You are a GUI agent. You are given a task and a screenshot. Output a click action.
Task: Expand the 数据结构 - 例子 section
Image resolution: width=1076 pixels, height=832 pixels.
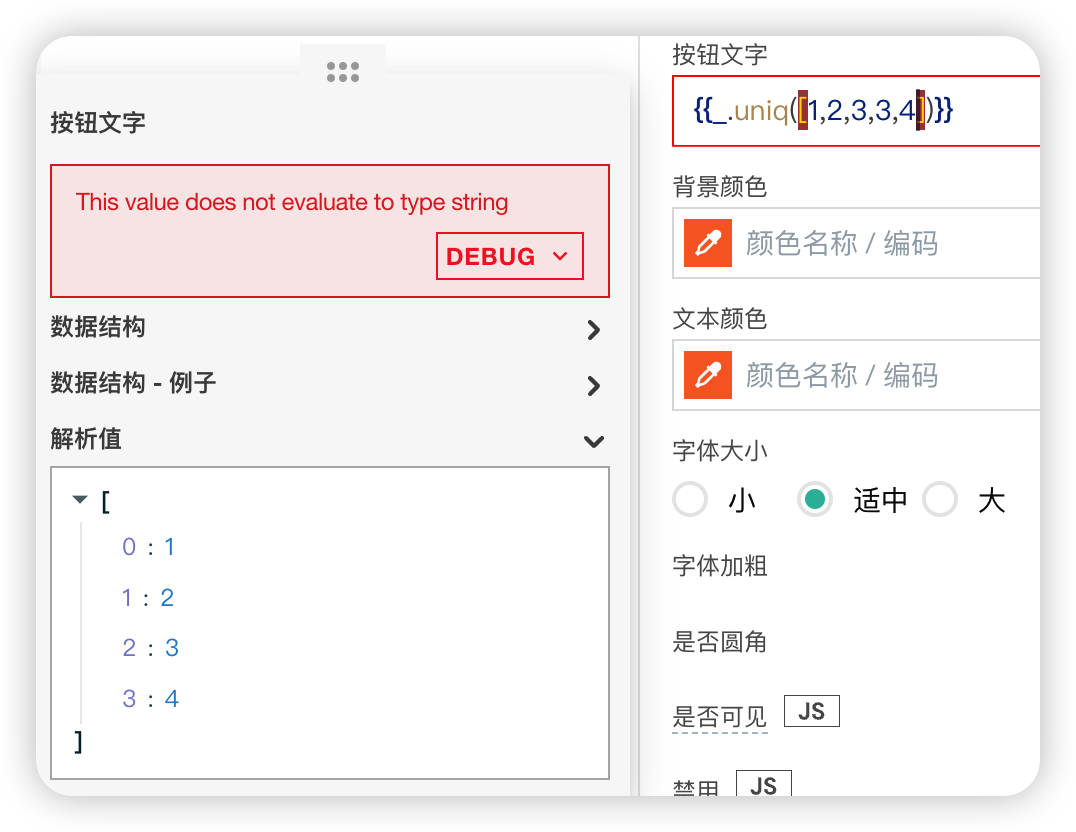tap(594, 385)
